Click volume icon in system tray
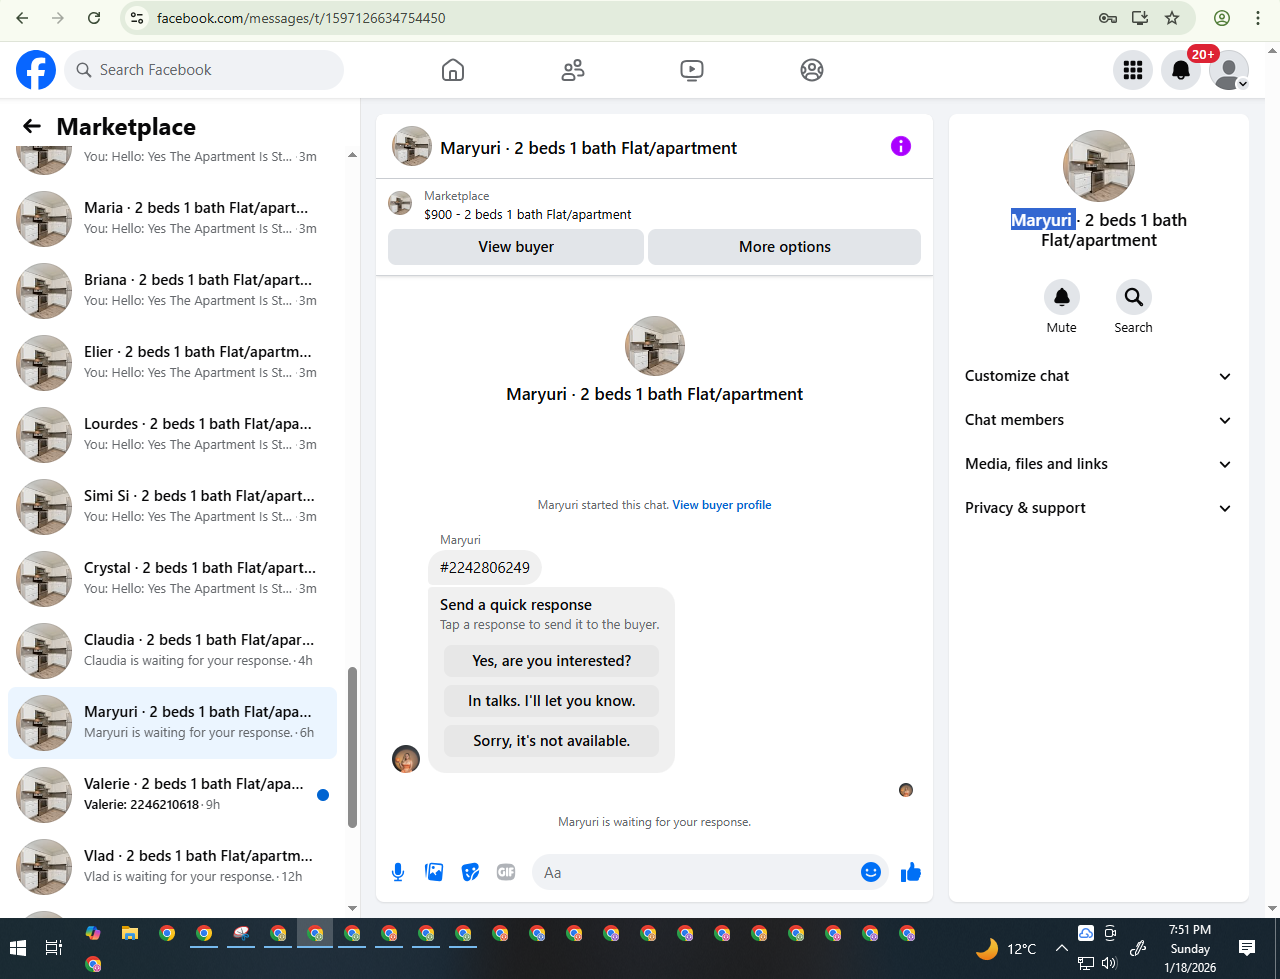This screenshot has height=979, width=1280. (1109, 964)
